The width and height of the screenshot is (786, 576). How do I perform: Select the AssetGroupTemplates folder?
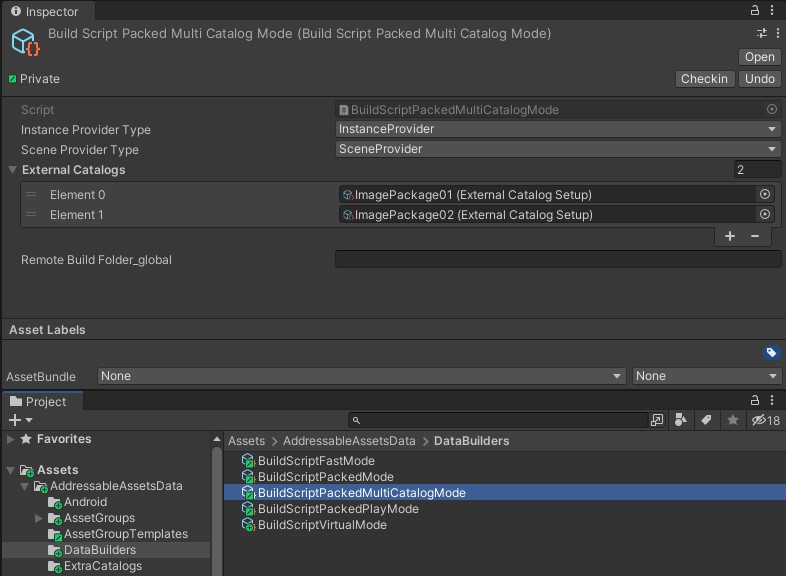tap(126, 534)
